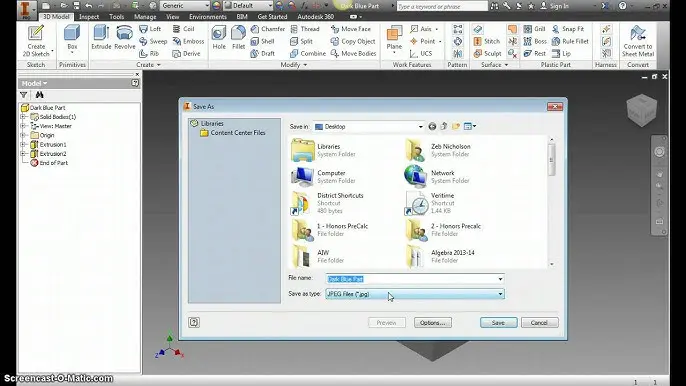
Task: Activate the Hole tool
Action: [219, 37]
